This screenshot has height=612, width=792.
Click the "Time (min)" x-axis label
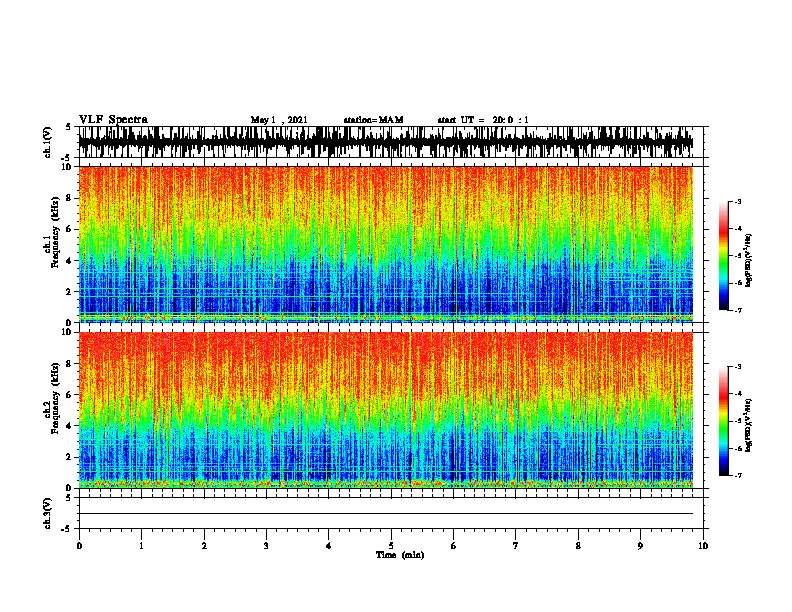coord(400,555)
